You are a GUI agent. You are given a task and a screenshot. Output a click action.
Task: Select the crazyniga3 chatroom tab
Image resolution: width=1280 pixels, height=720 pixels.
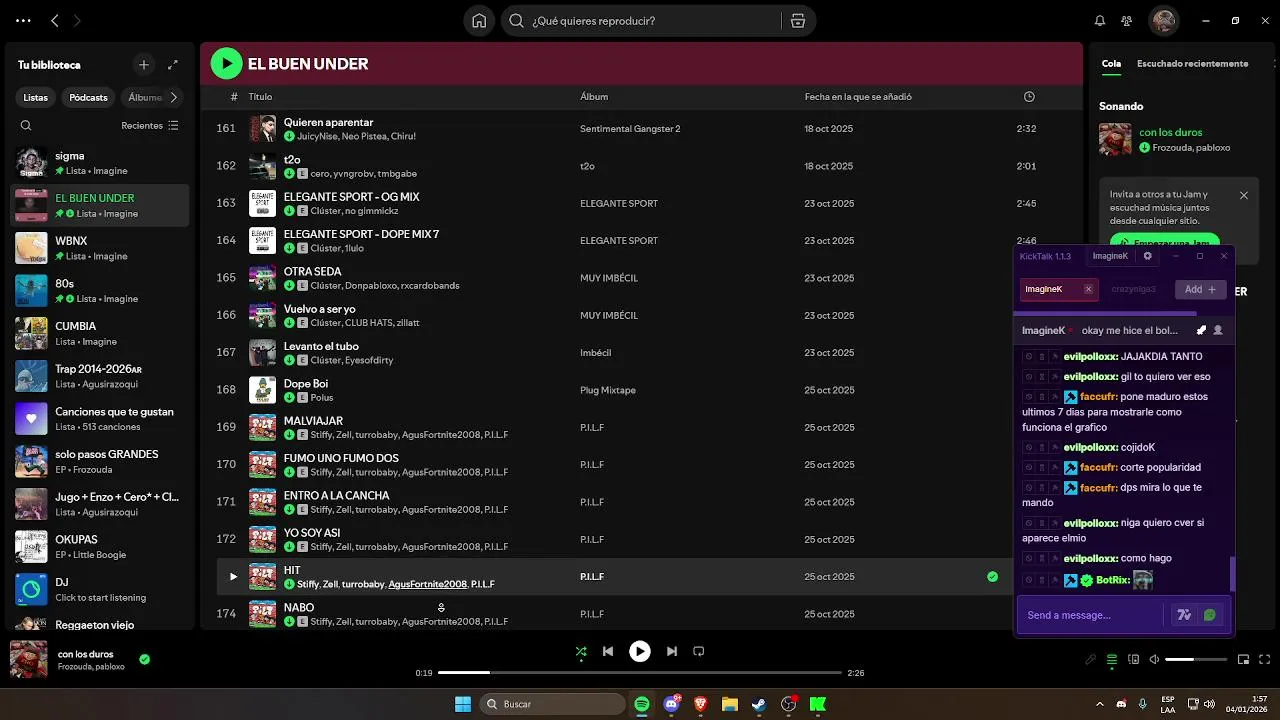(1134, 289)
